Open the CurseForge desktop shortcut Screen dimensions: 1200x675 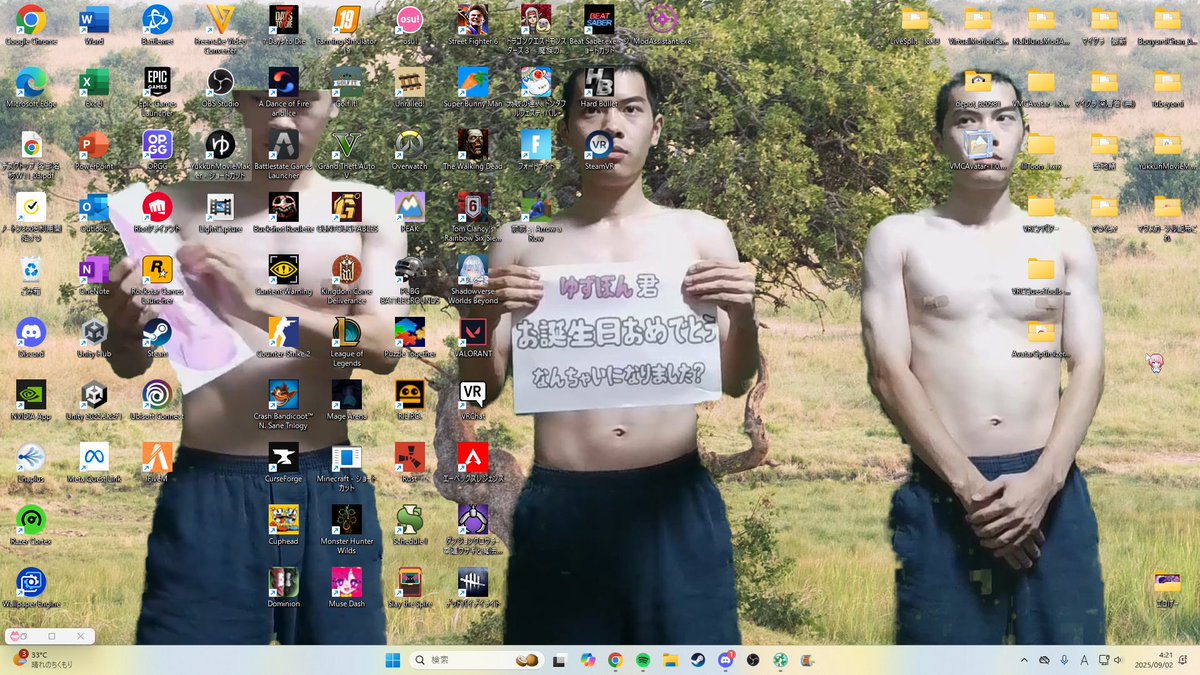(x=283, y=462)
